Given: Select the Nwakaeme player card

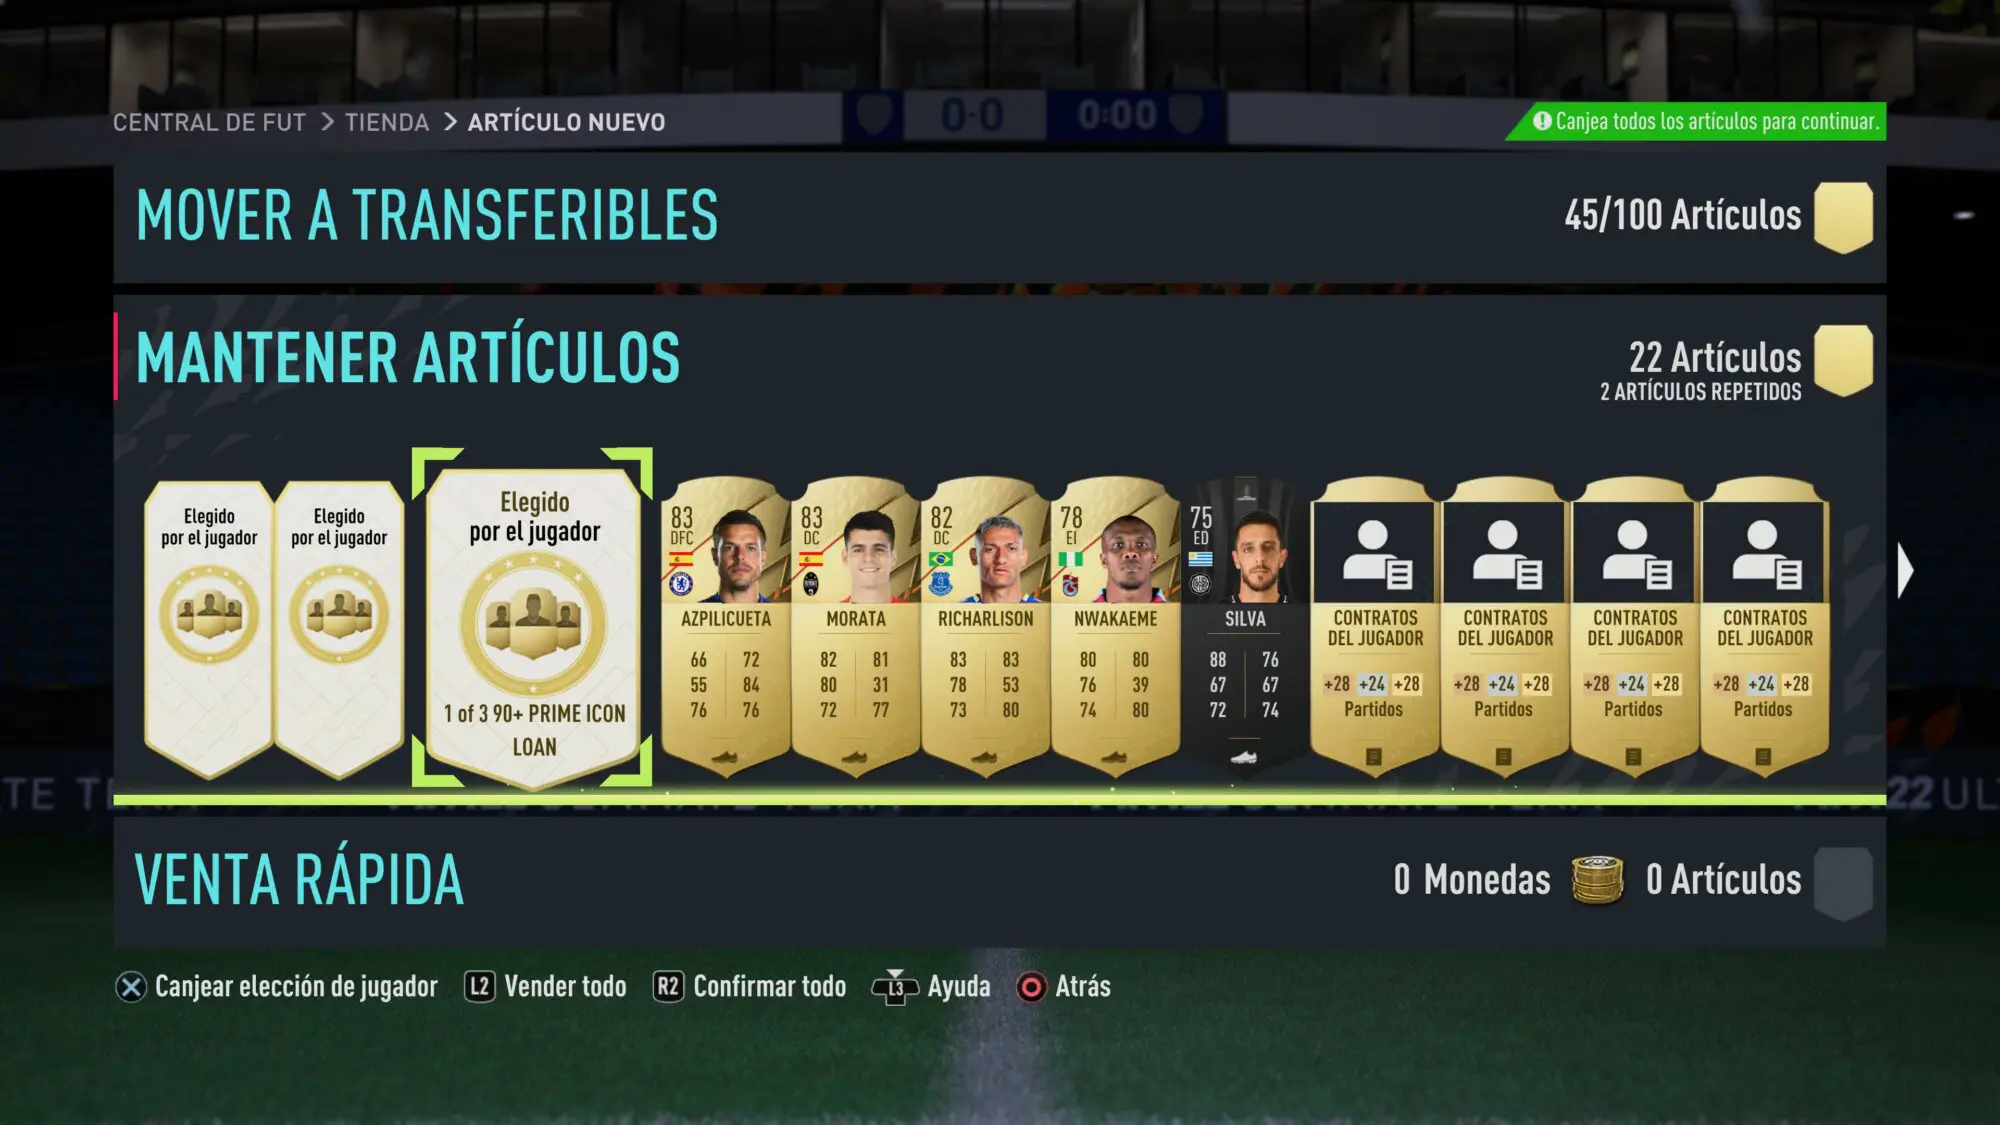Looking at the screenshot, I should point(1116,626).
